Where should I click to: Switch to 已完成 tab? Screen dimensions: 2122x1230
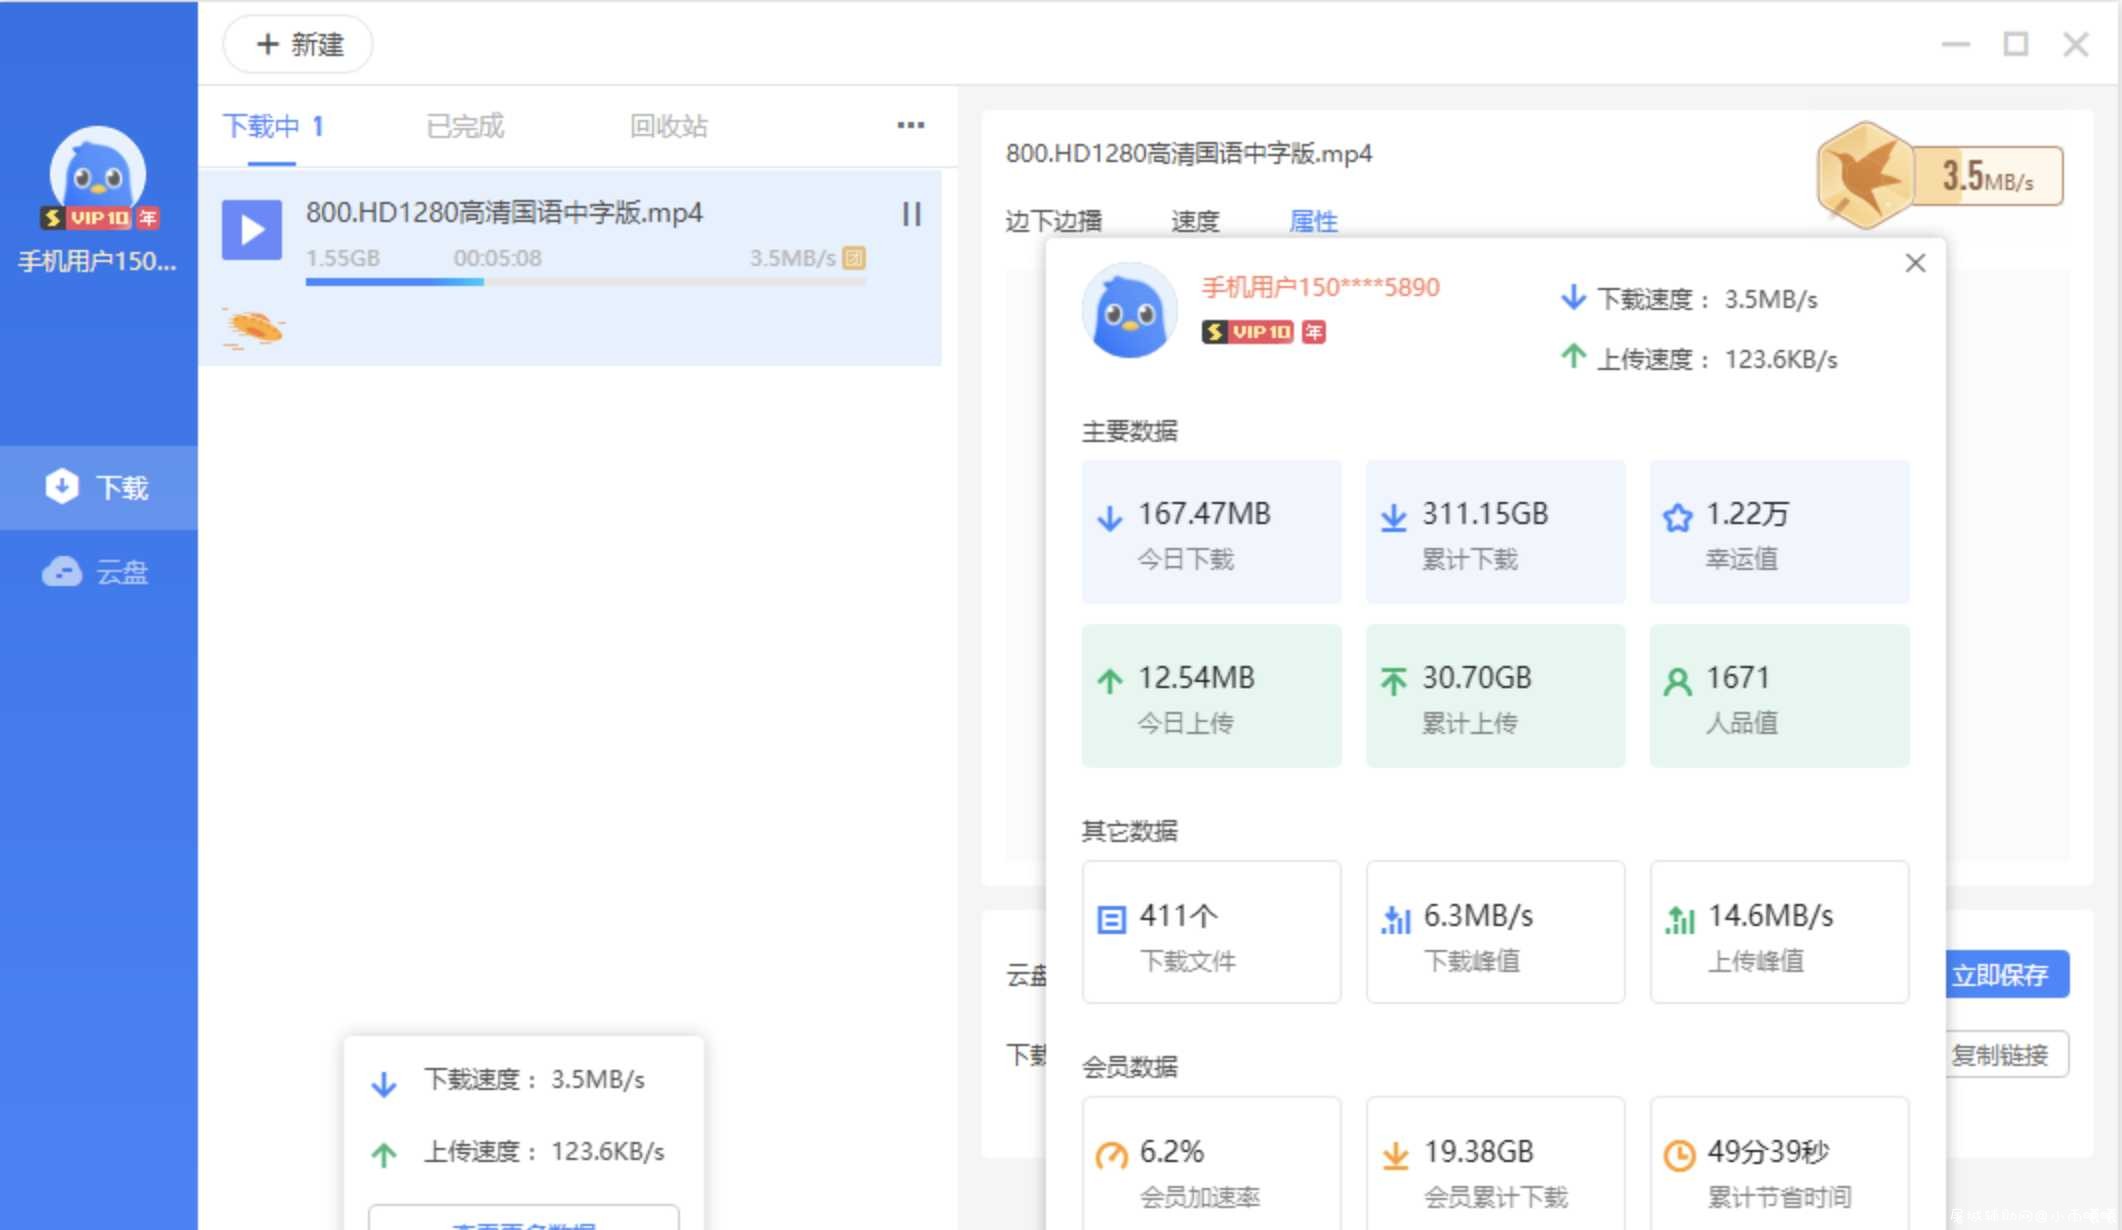point(465,126)
